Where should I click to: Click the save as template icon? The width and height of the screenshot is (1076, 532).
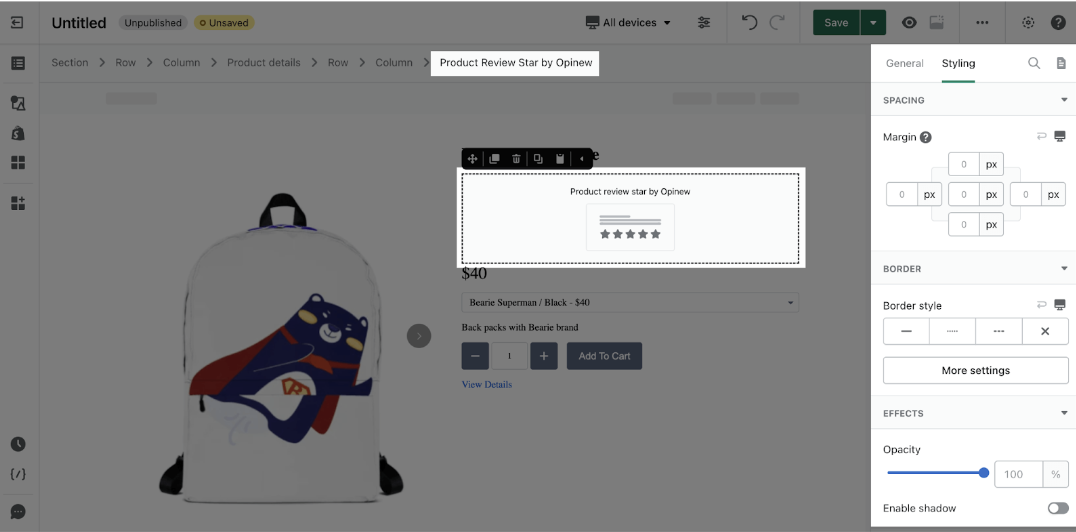tap(936, 23)
